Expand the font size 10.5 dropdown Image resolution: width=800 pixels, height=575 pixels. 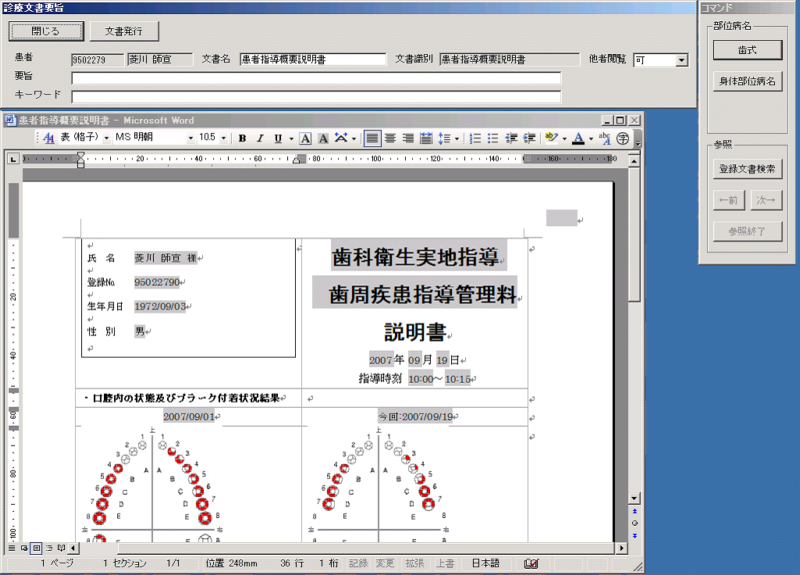click(x=224, y=138)
